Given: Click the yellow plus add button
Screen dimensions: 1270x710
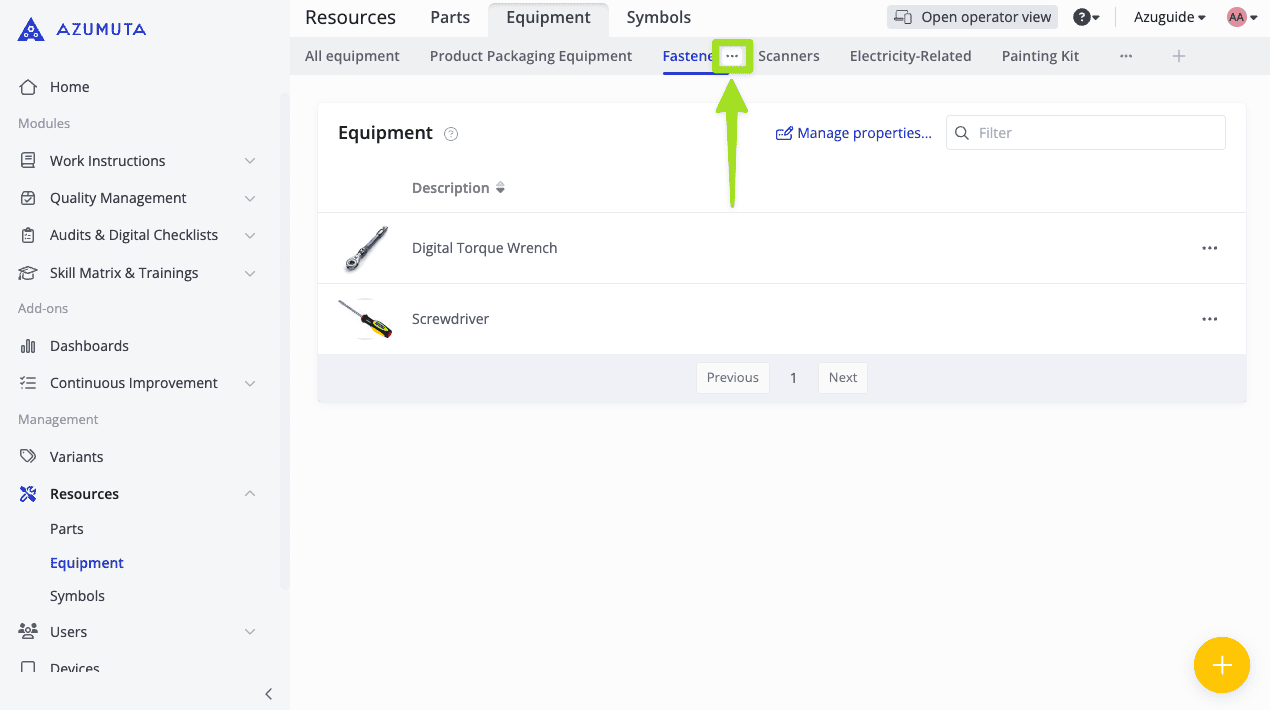Looking at the screenshot, I should 1221,665.
